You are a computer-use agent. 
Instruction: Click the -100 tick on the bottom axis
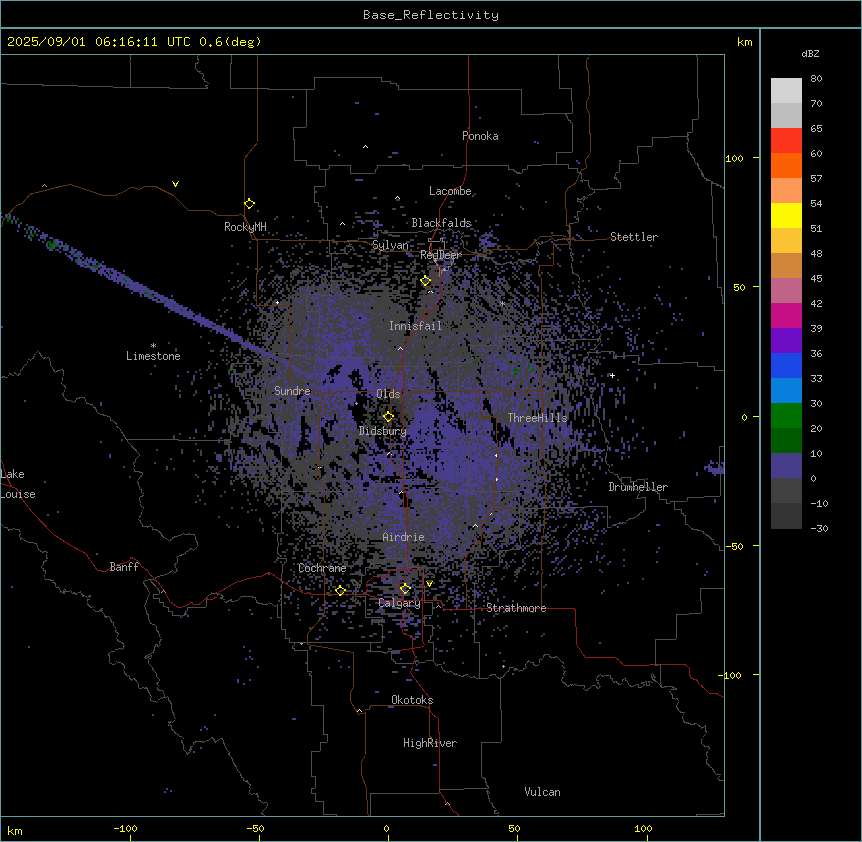pos(125,828)
